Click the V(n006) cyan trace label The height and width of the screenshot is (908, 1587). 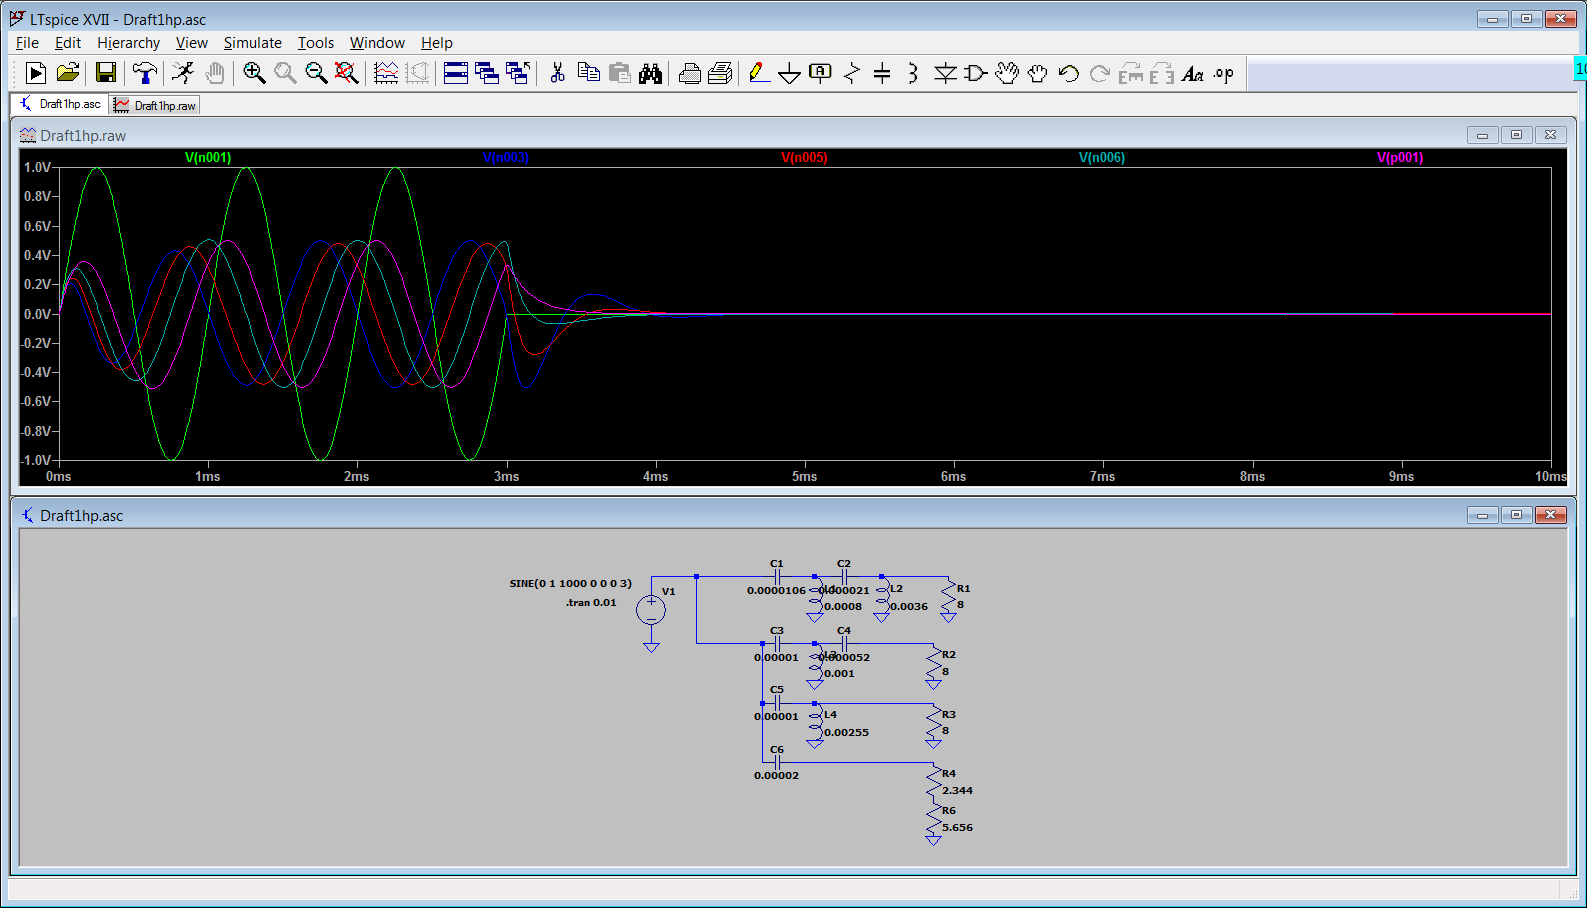tap(1102, 157)
